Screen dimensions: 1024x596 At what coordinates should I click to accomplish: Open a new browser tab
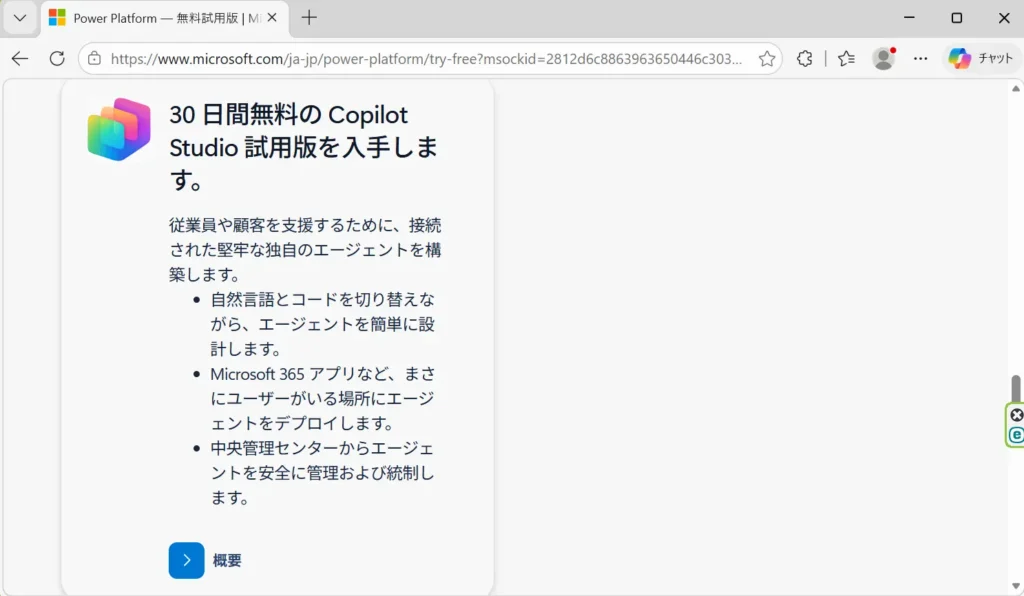[x=309, y=18]
